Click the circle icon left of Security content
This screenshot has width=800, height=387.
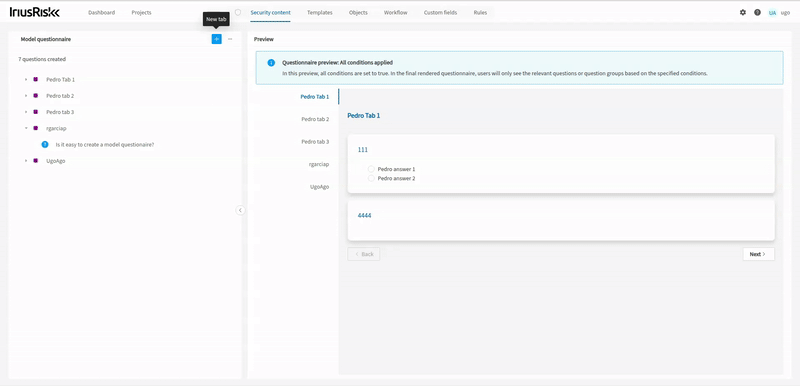pos(238,12)
